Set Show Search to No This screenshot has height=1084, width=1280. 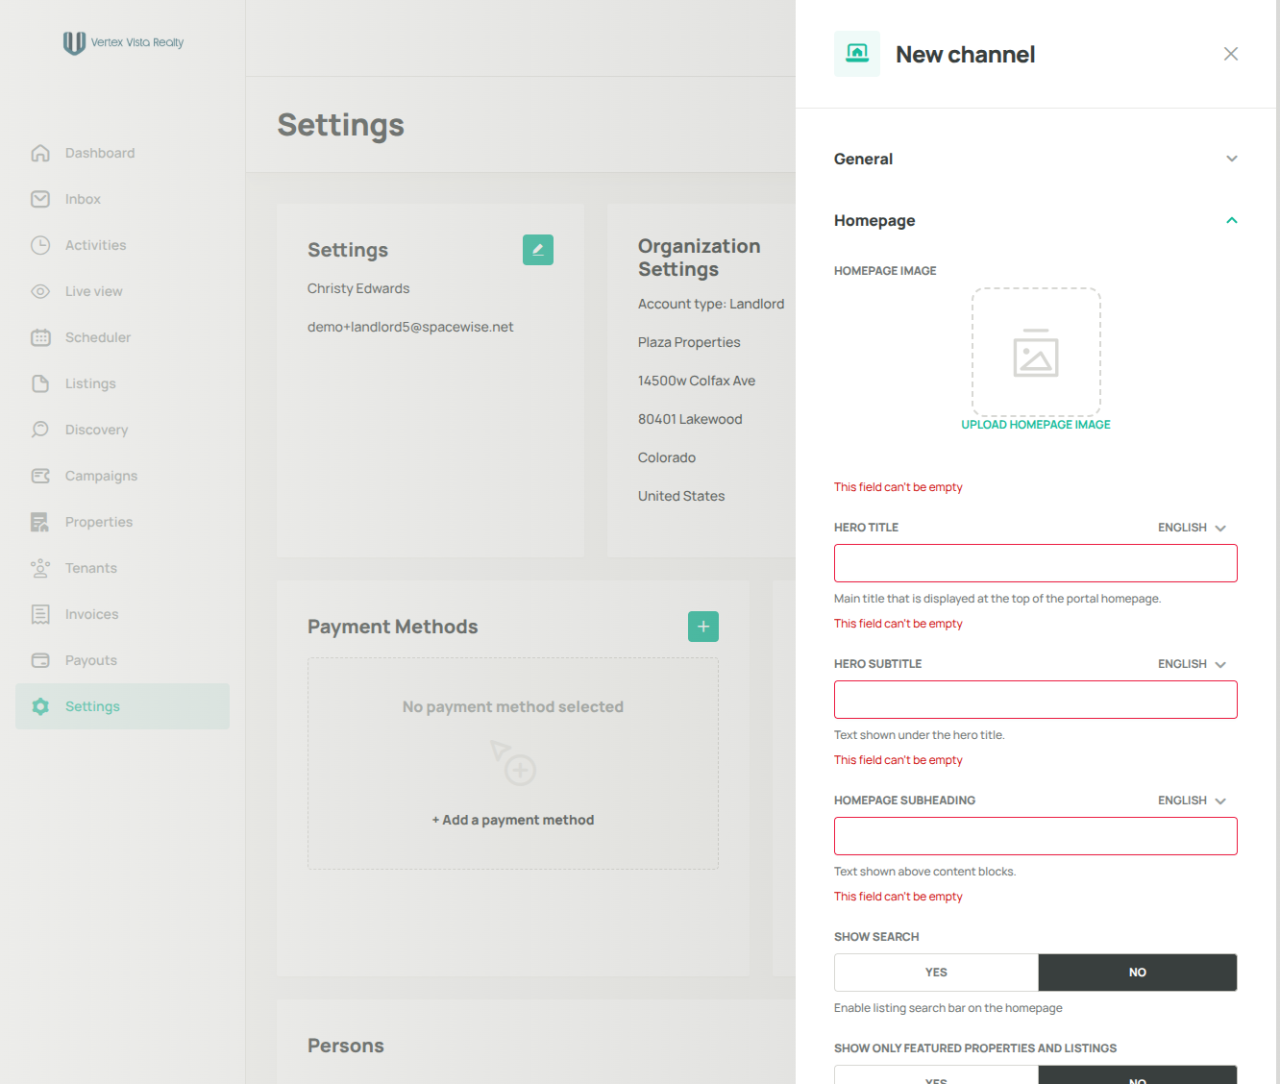pyautogui.click(x=1138, y=972)
